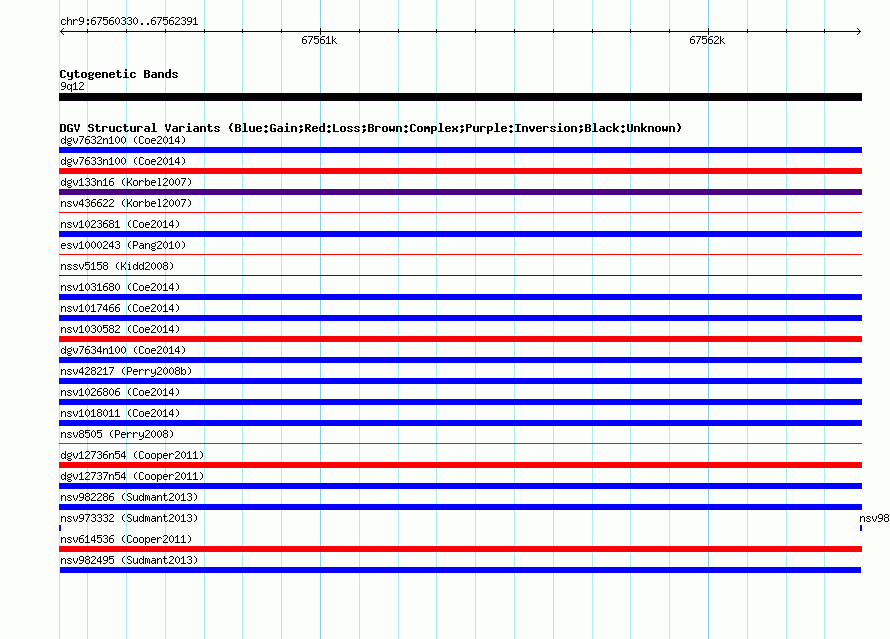The width and height of the screenshot is (890, 639).
Task: Select the nsv428217 (Perry2008b) blue bar
Action: click(460, 381)
